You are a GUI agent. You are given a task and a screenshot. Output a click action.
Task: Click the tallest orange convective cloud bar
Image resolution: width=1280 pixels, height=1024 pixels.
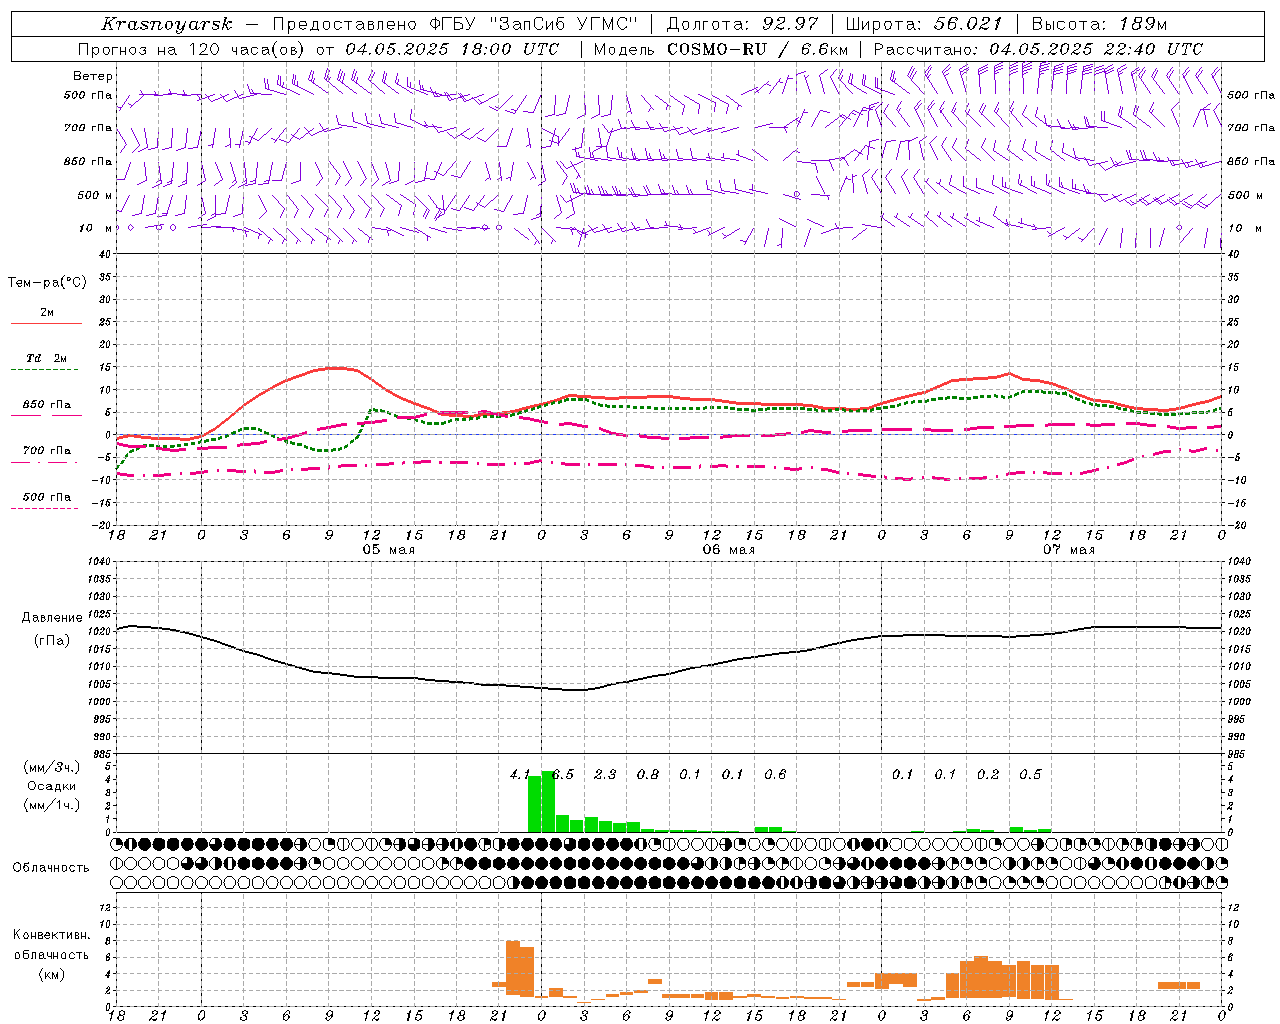tap(512, 968)
